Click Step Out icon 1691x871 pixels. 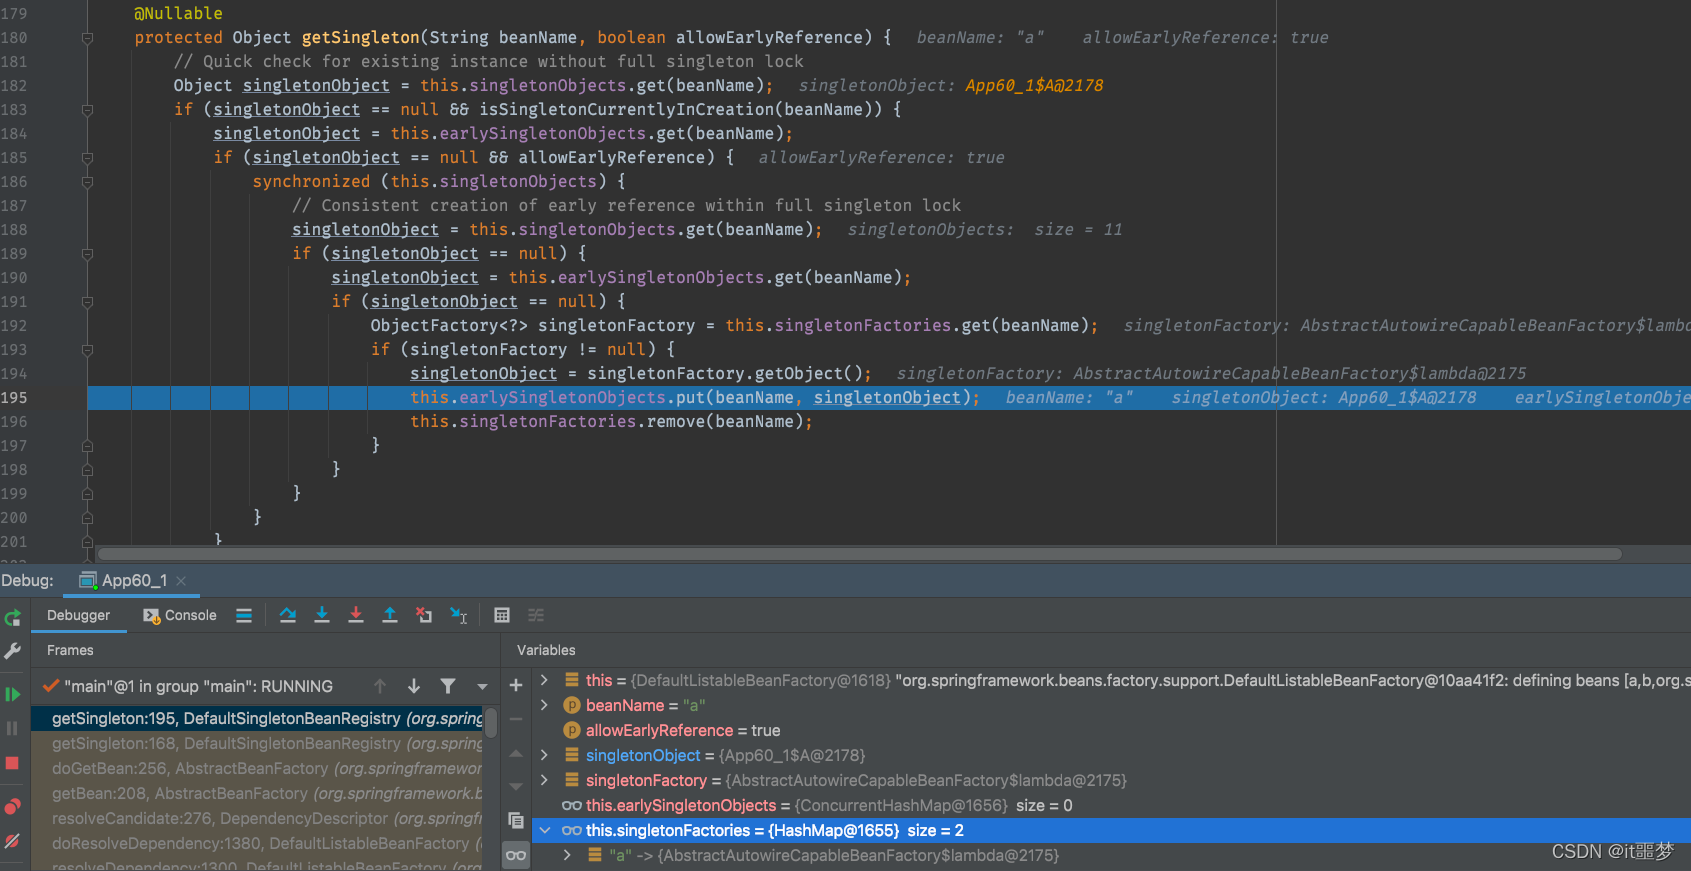[390, 615]
